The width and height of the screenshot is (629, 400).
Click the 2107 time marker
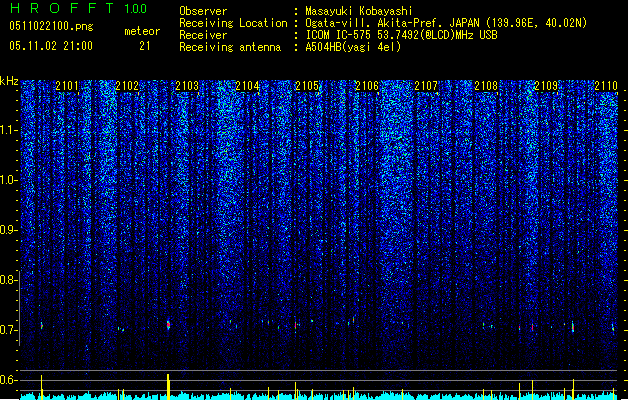click(426, 85)
